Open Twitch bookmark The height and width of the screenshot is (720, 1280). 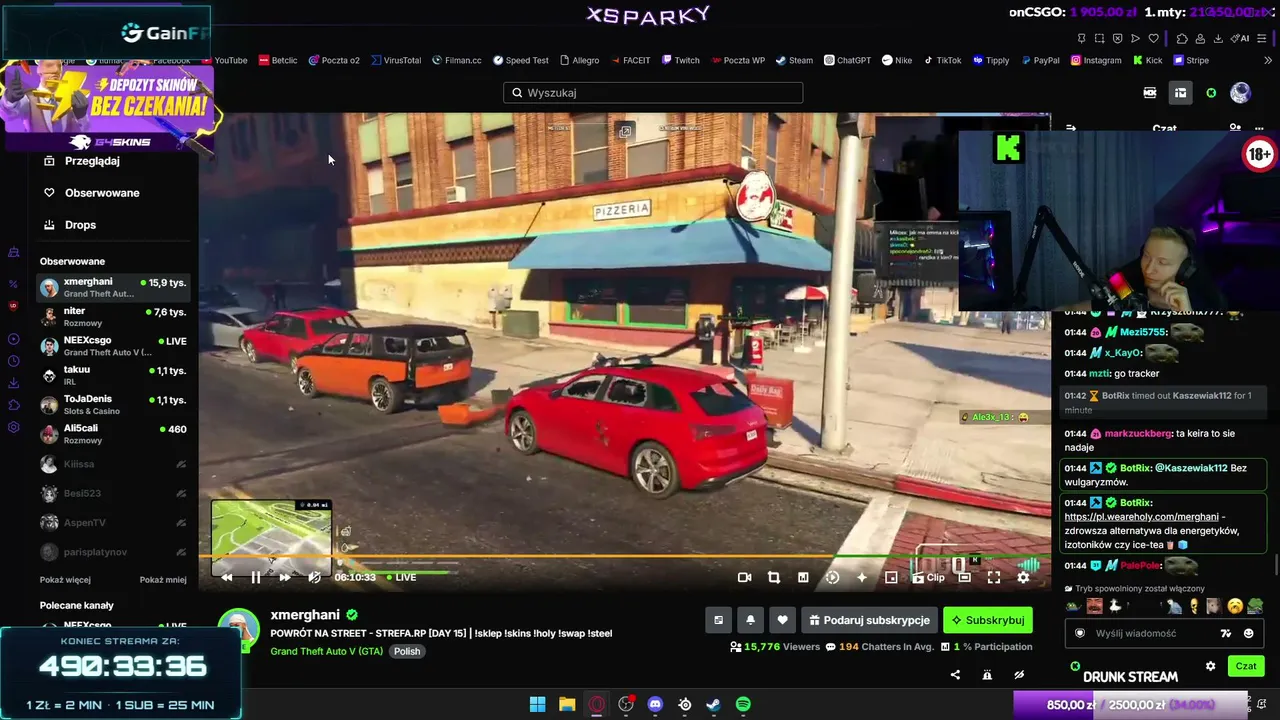pos(680,60)
